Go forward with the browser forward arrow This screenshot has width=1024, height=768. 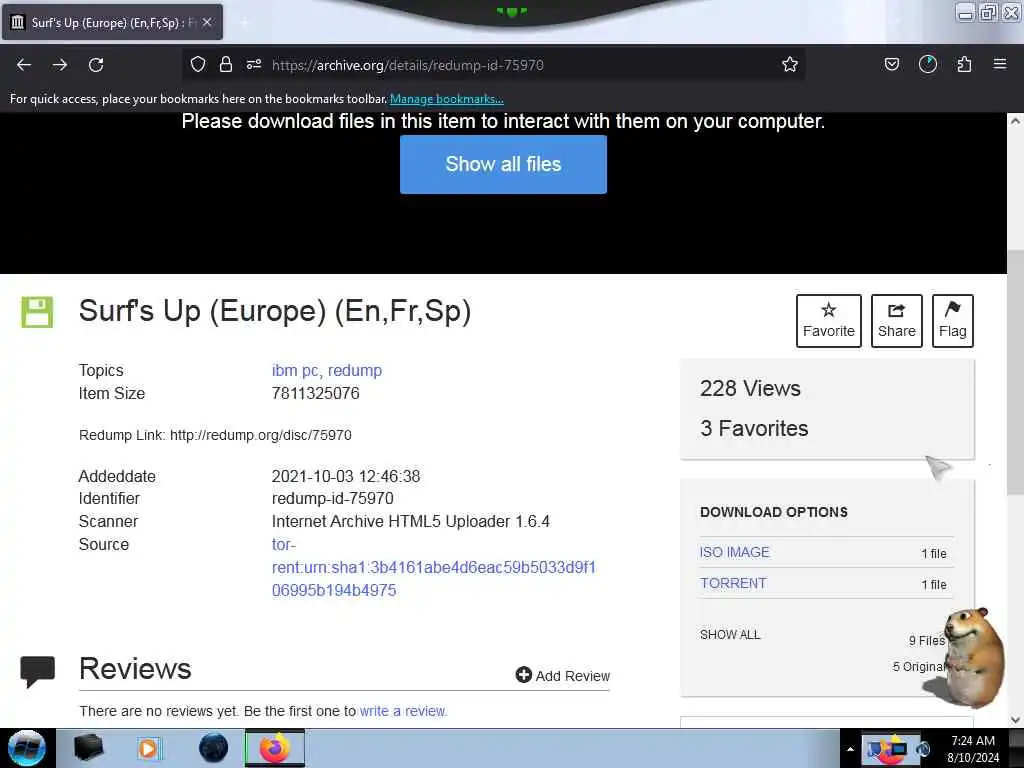60,65
